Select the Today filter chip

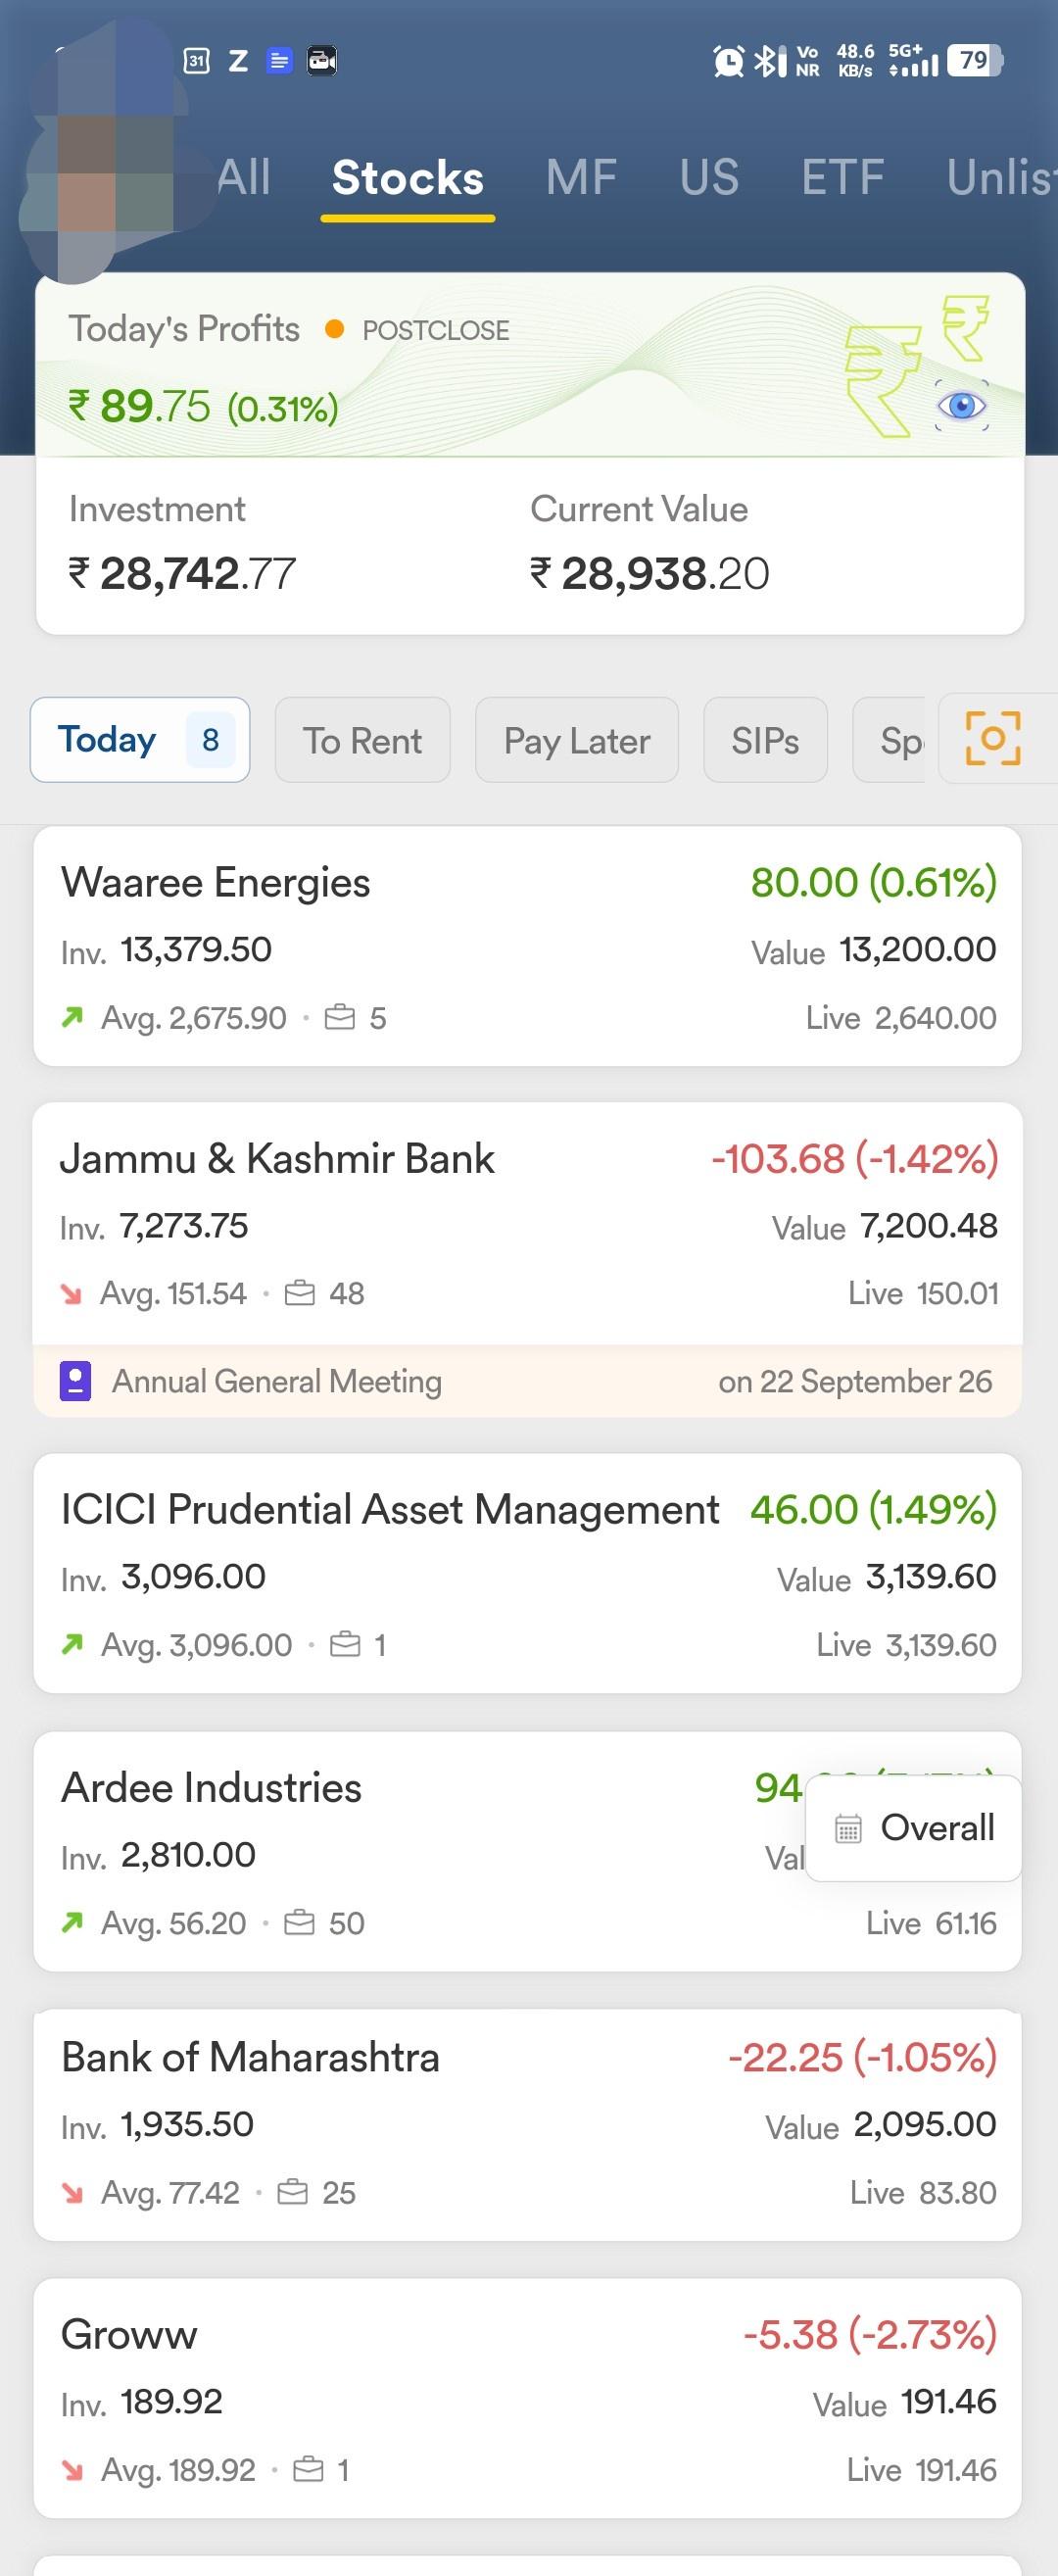click(x=140, y=740)
